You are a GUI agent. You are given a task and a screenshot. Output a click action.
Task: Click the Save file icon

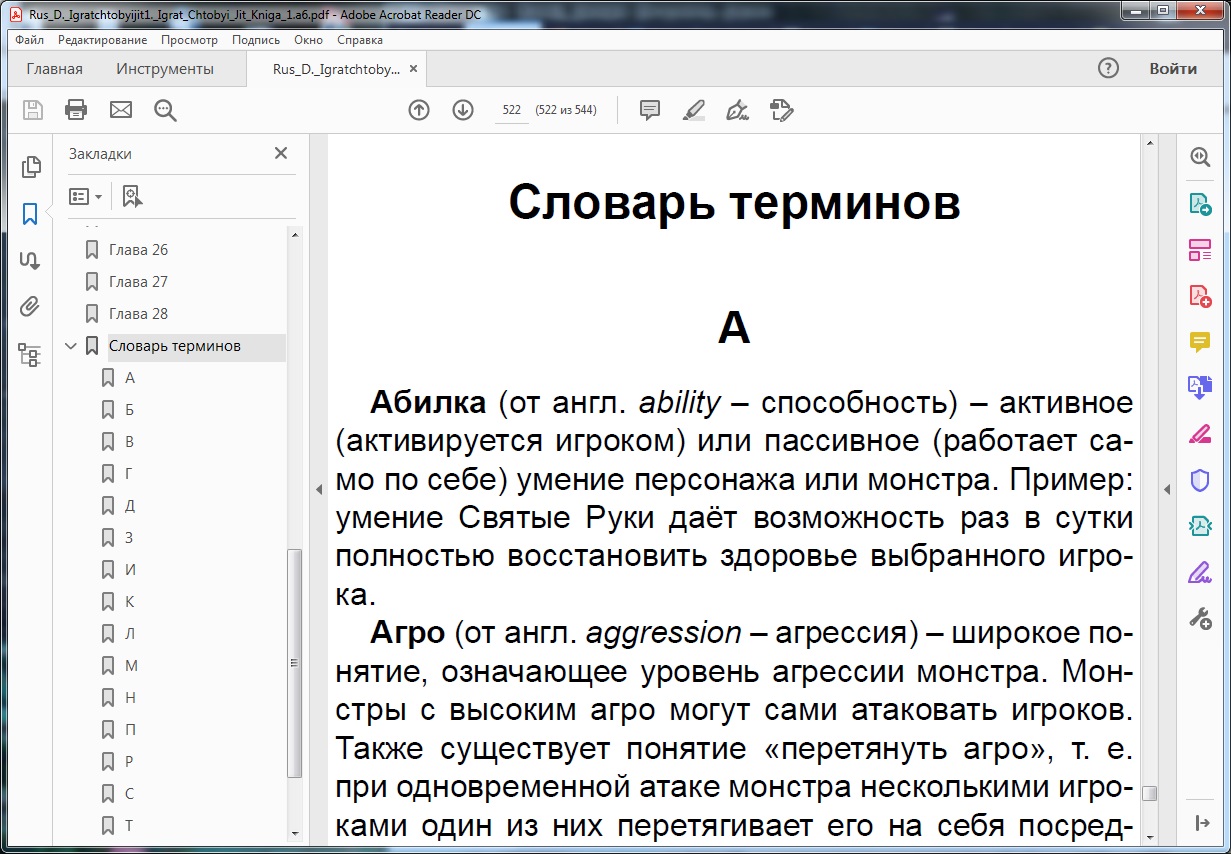pos(33,110)
